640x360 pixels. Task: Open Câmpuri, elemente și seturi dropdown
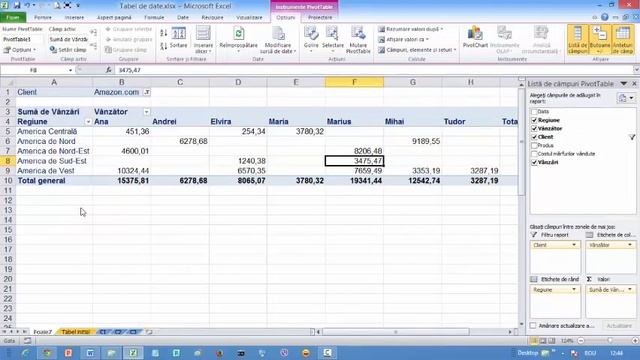[x=417, y=50]
